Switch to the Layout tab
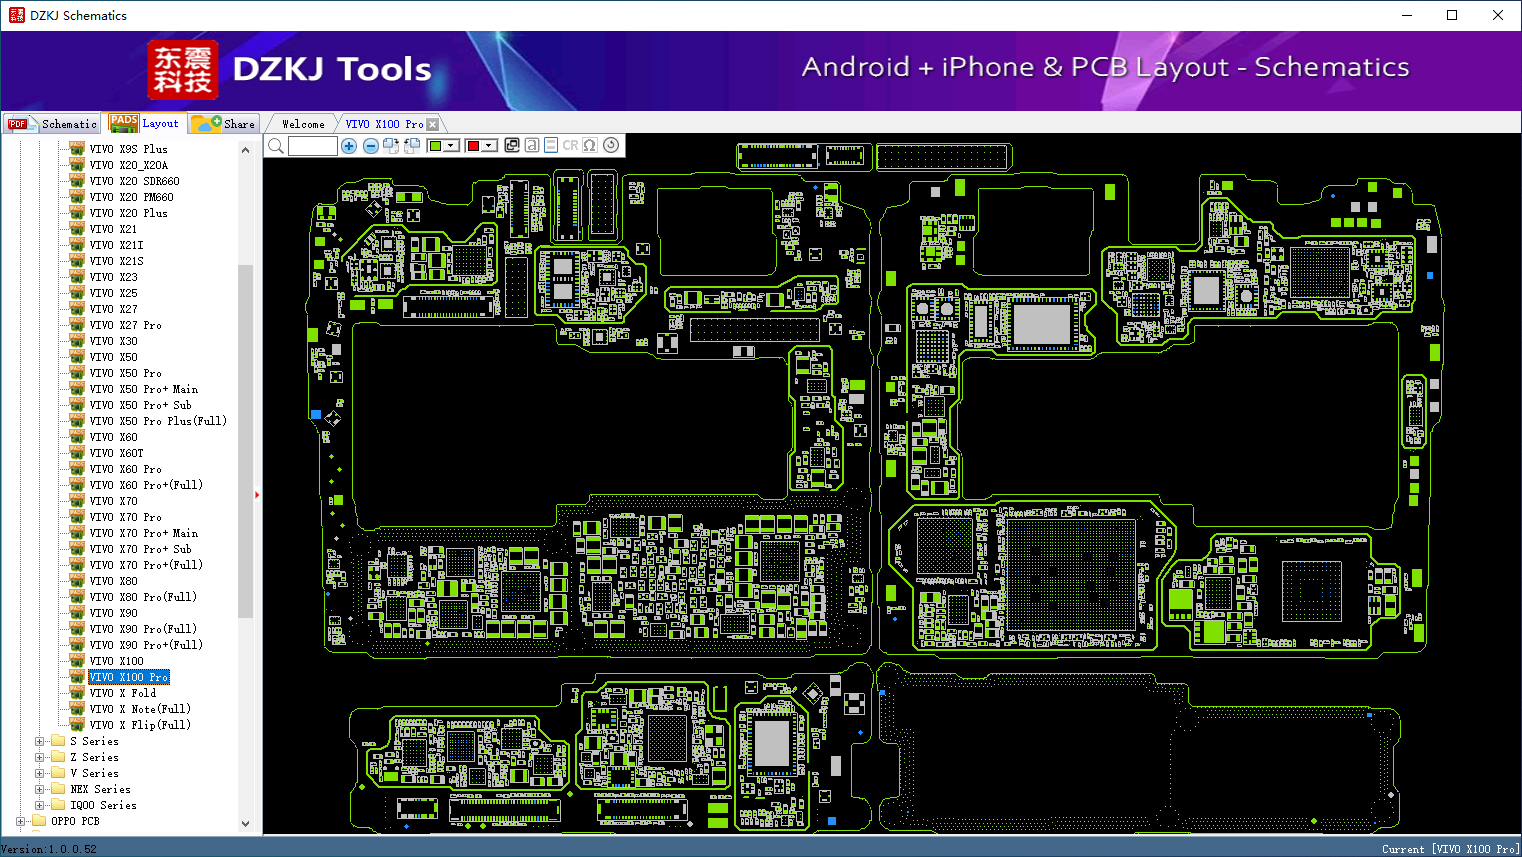This screenshot has width=1522, height=857. point(145,123)
